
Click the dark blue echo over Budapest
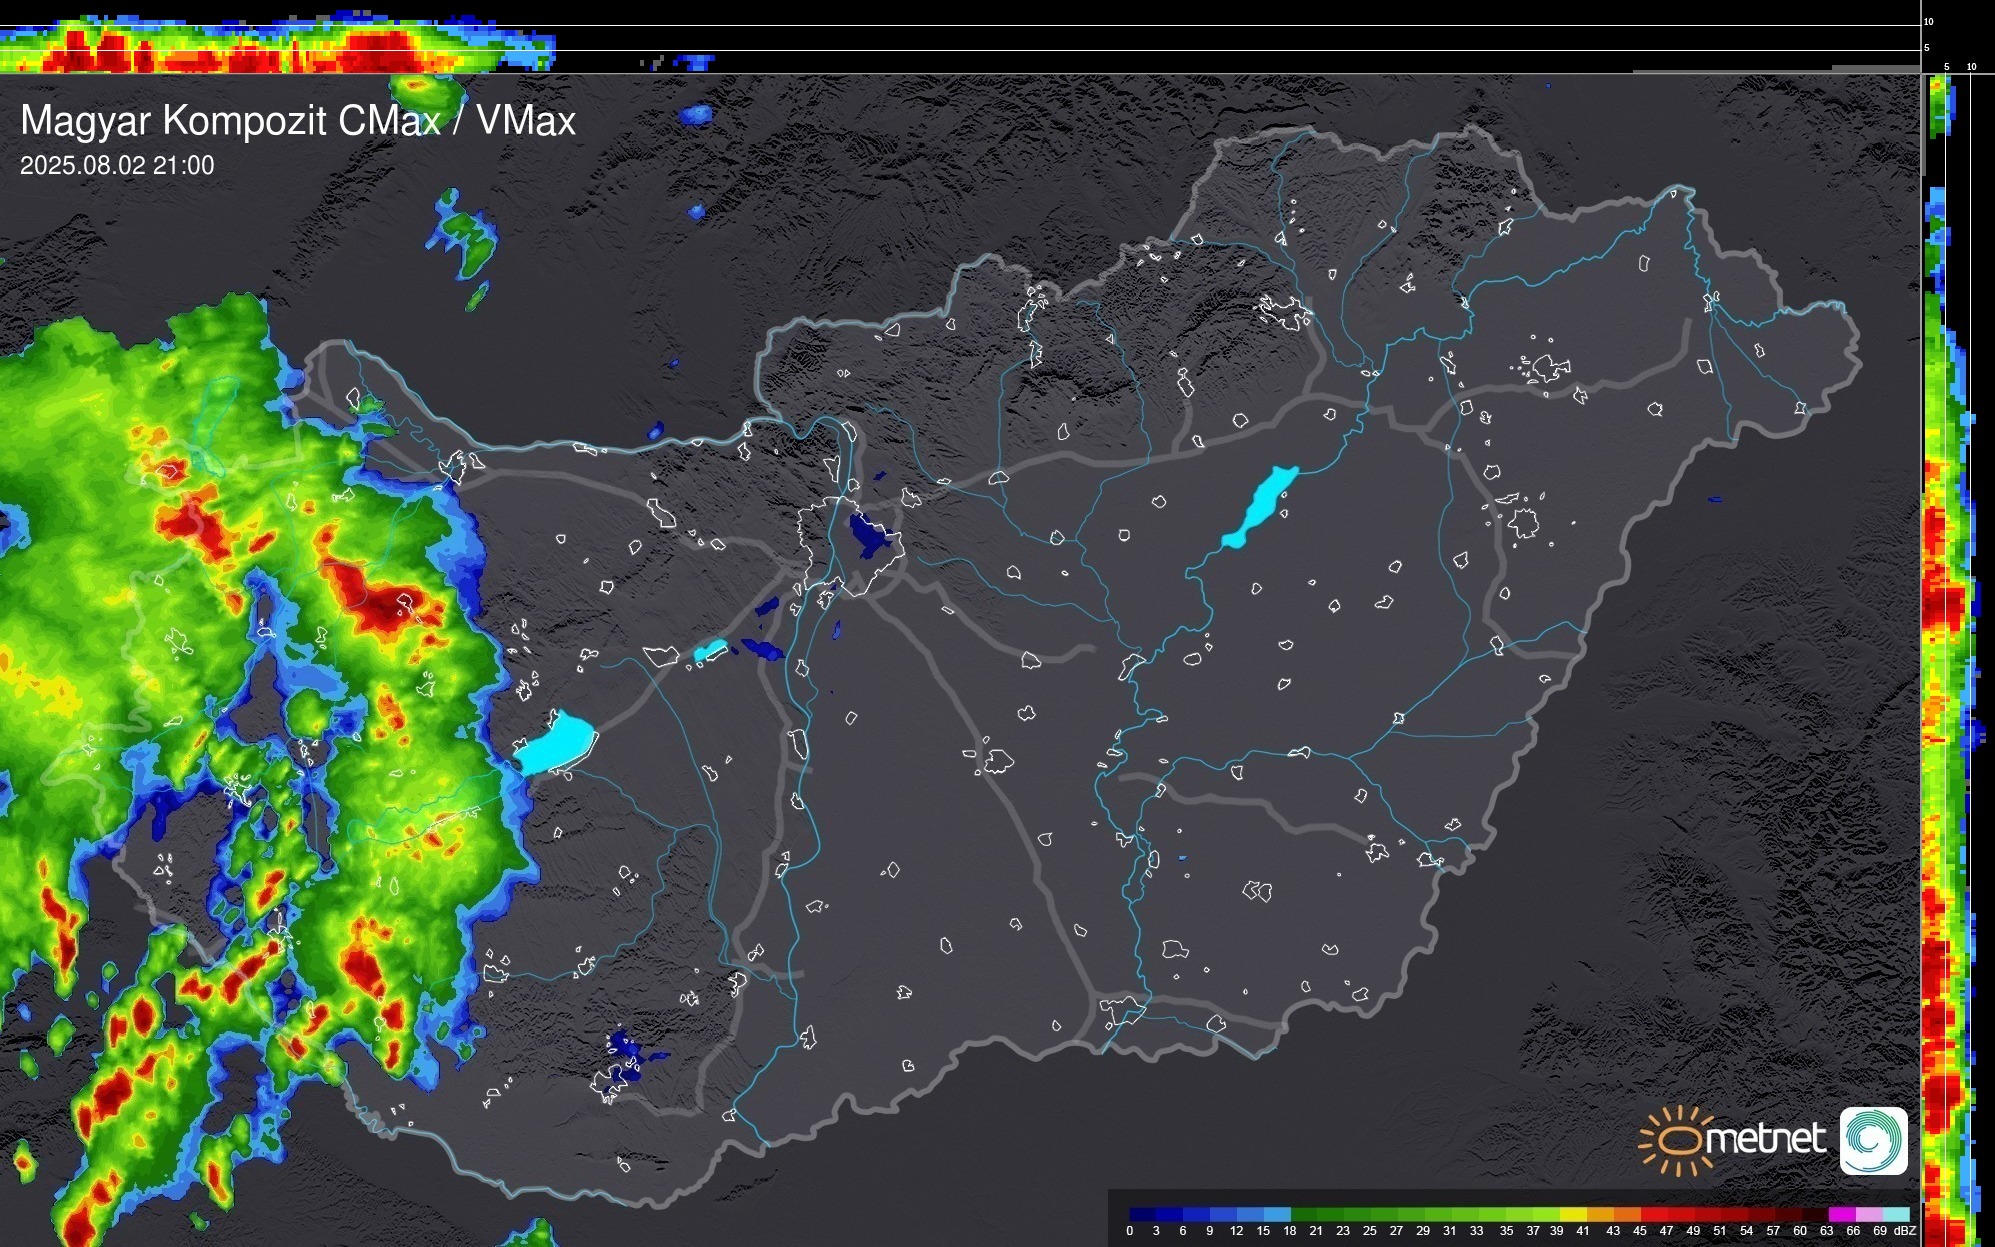click(x=868, y=535)
